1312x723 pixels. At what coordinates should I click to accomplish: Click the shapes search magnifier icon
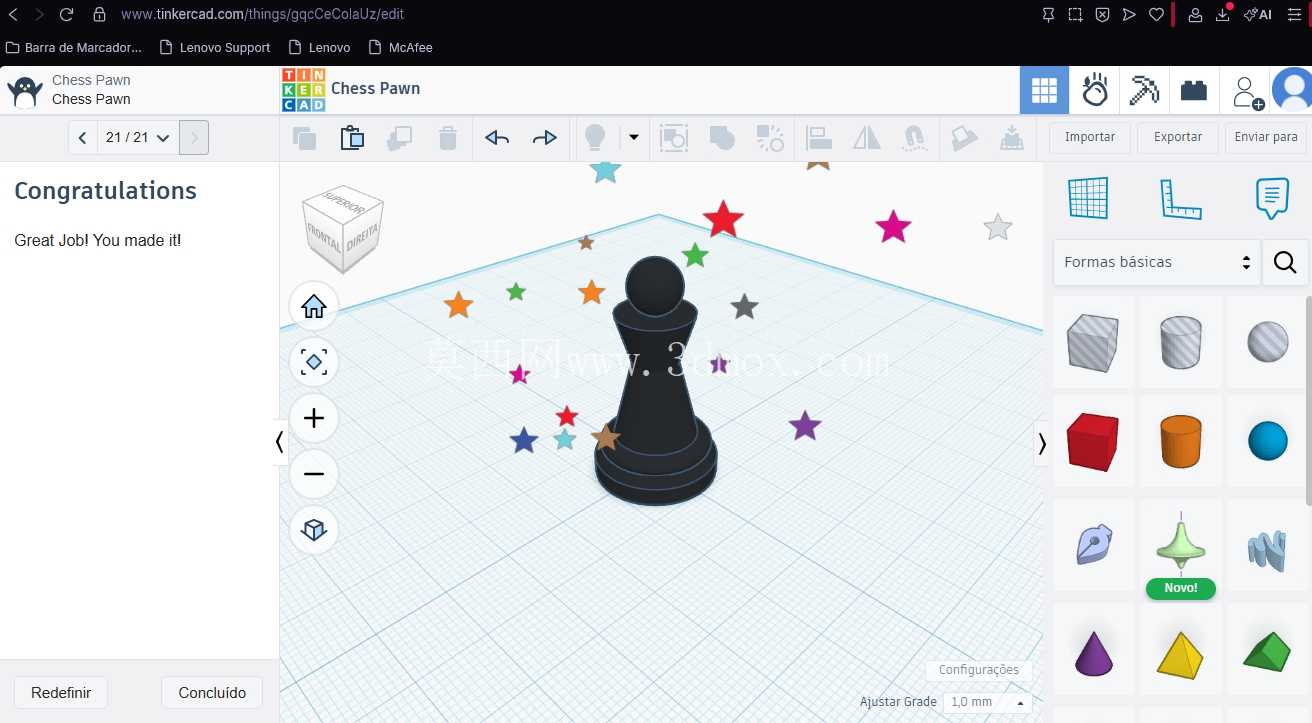pos(1285,262)
